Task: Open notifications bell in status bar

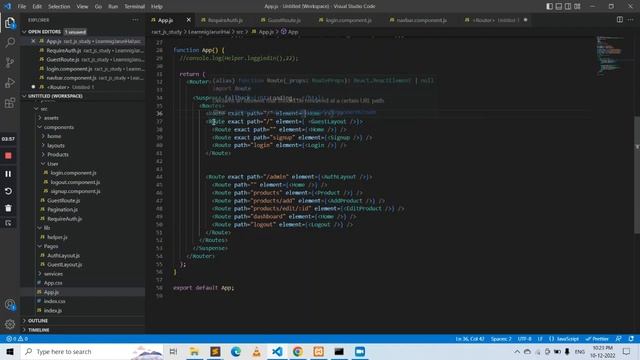Action: click(x=631, y=339)
